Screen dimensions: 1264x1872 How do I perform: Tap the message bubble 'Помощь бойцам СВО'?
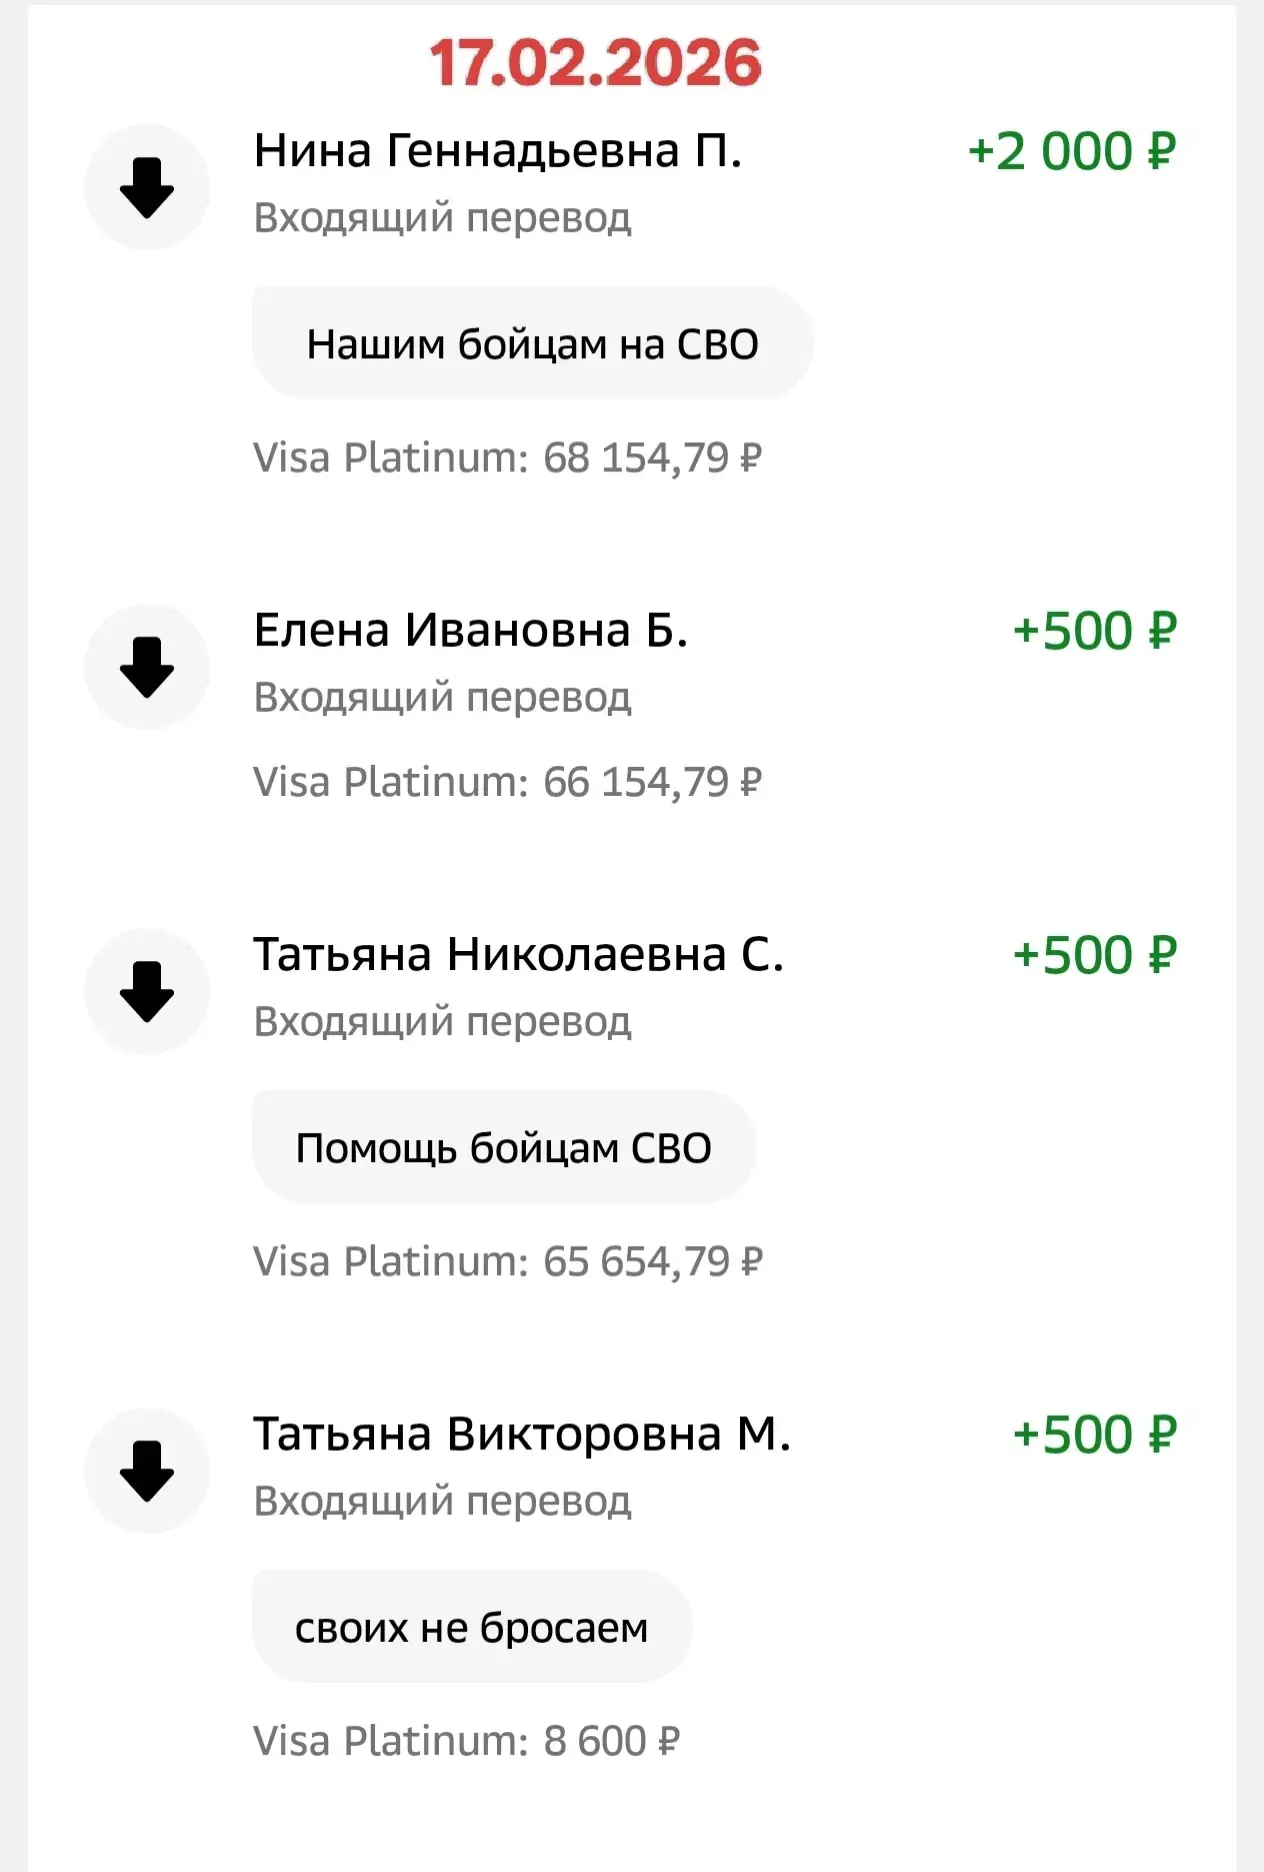503,1148
